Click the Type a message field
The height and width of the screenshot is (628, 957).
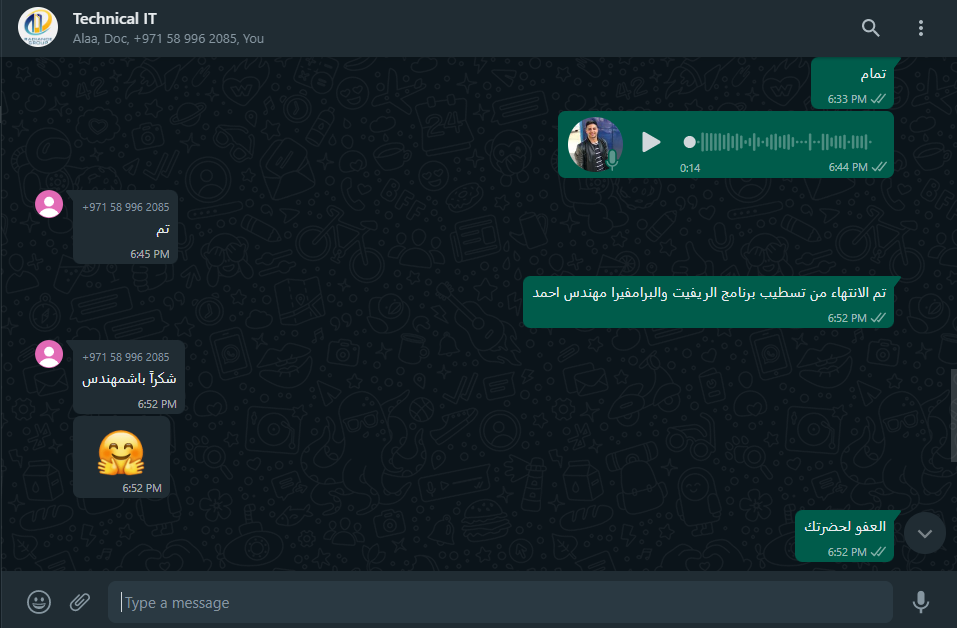click(500, 602)
